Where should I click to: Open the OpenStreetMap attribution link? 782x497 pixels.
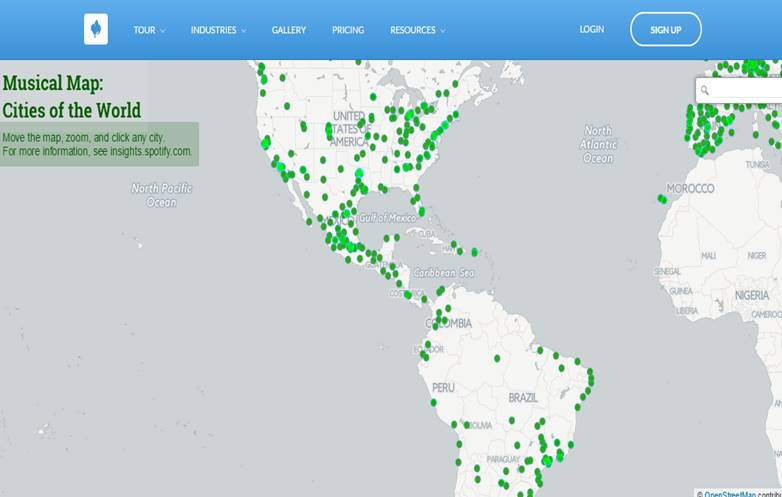(x=730, y=495)
